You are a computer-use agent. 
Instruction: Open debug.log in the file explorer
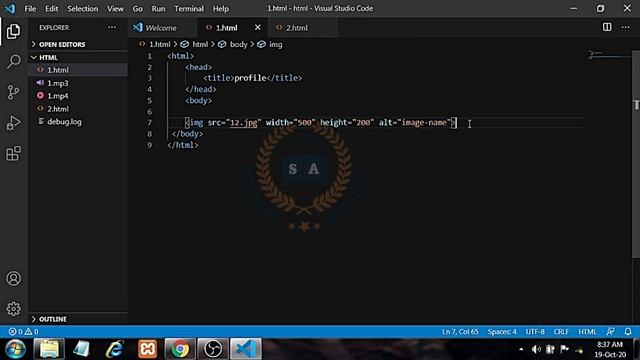coord(78,122)
